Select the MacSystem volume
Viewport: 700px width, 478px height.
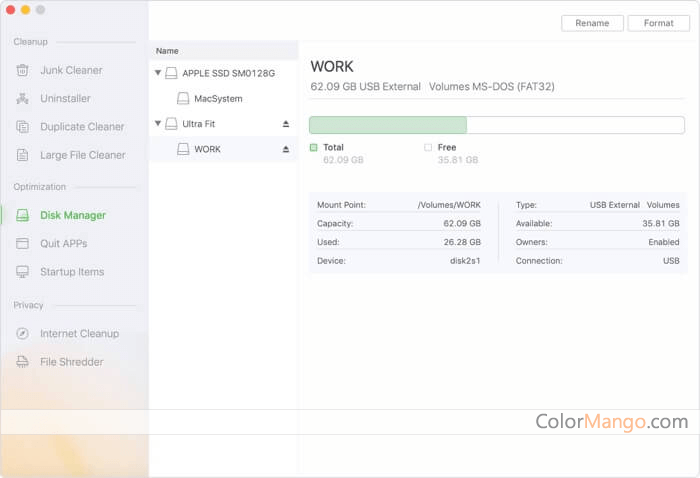click(217, 99)
